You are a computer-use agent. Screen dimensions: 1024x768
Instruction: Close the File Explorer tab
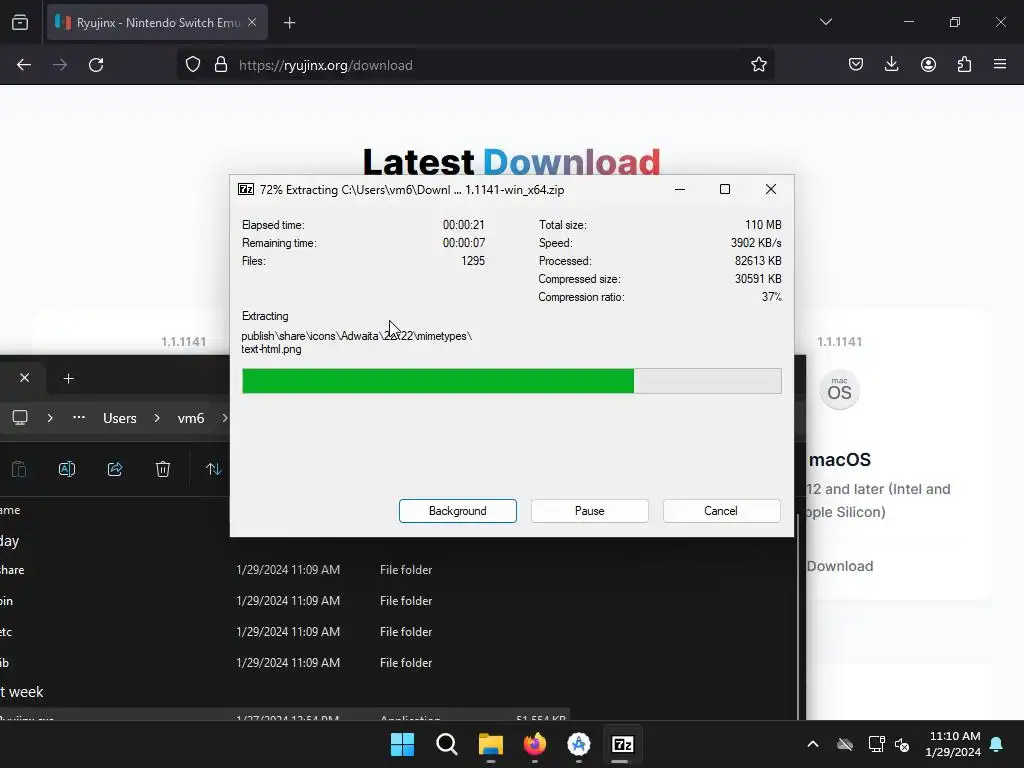pyautogui.click(x=25, y=378)
